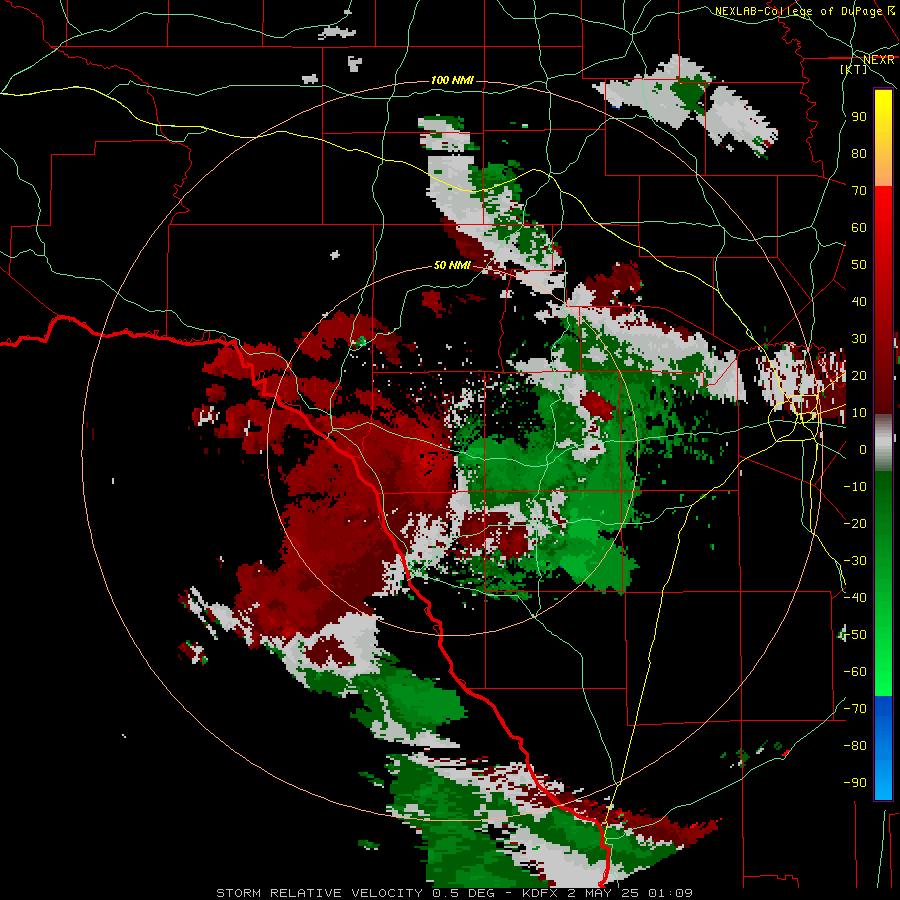Click the Storm Relative Velocity caption text
900x900 pixels.
pyautogui.click(x=454, y=893)
